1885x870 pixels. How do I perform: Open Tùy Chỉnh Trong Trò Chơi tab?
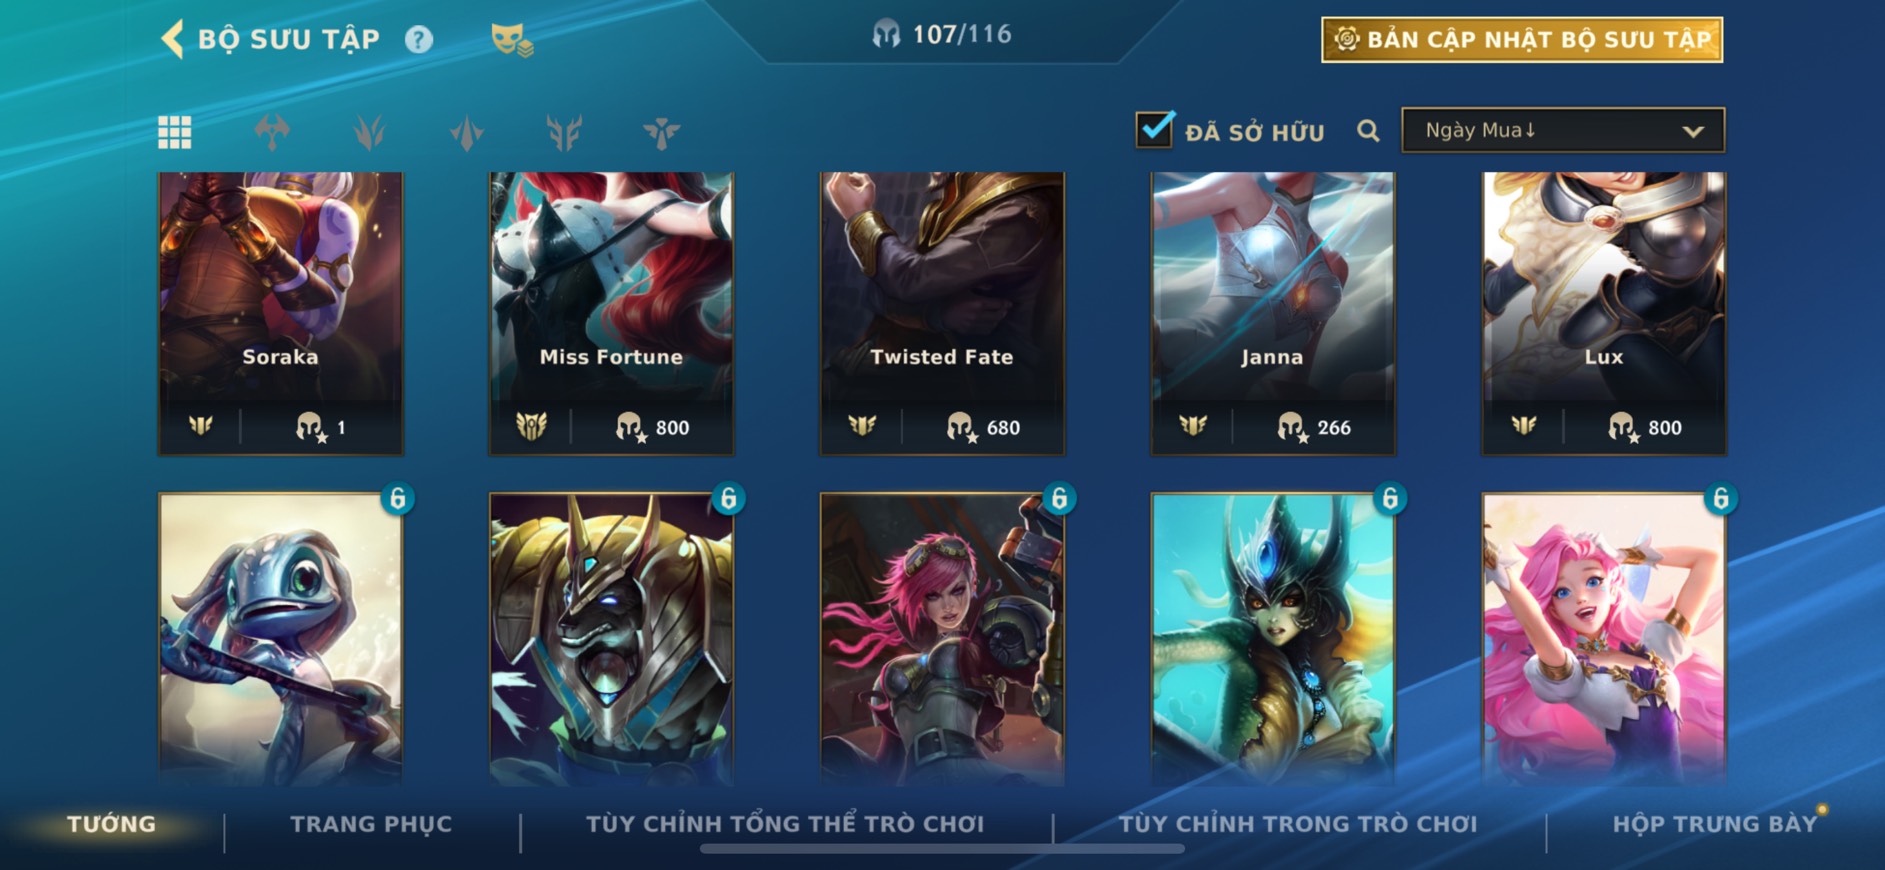(x=1297, y=824)
